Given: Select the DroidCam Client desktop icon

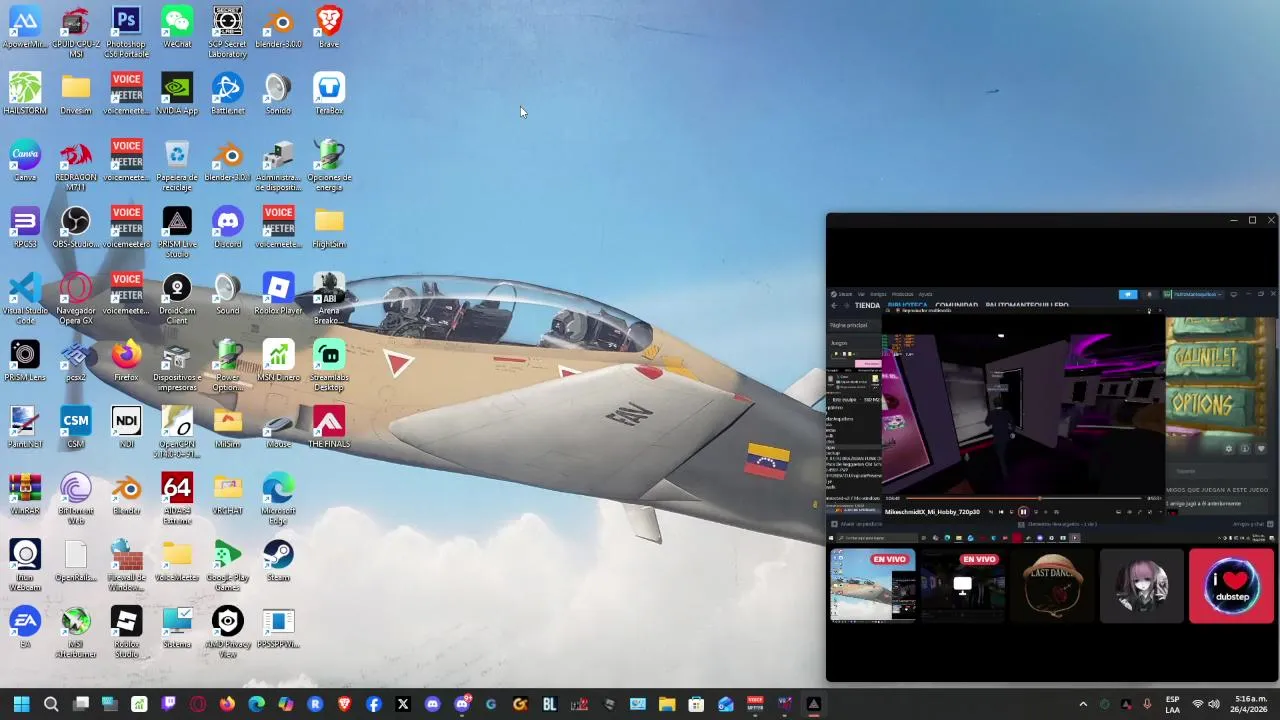Looking at the screenshot, I should (177, 299).
